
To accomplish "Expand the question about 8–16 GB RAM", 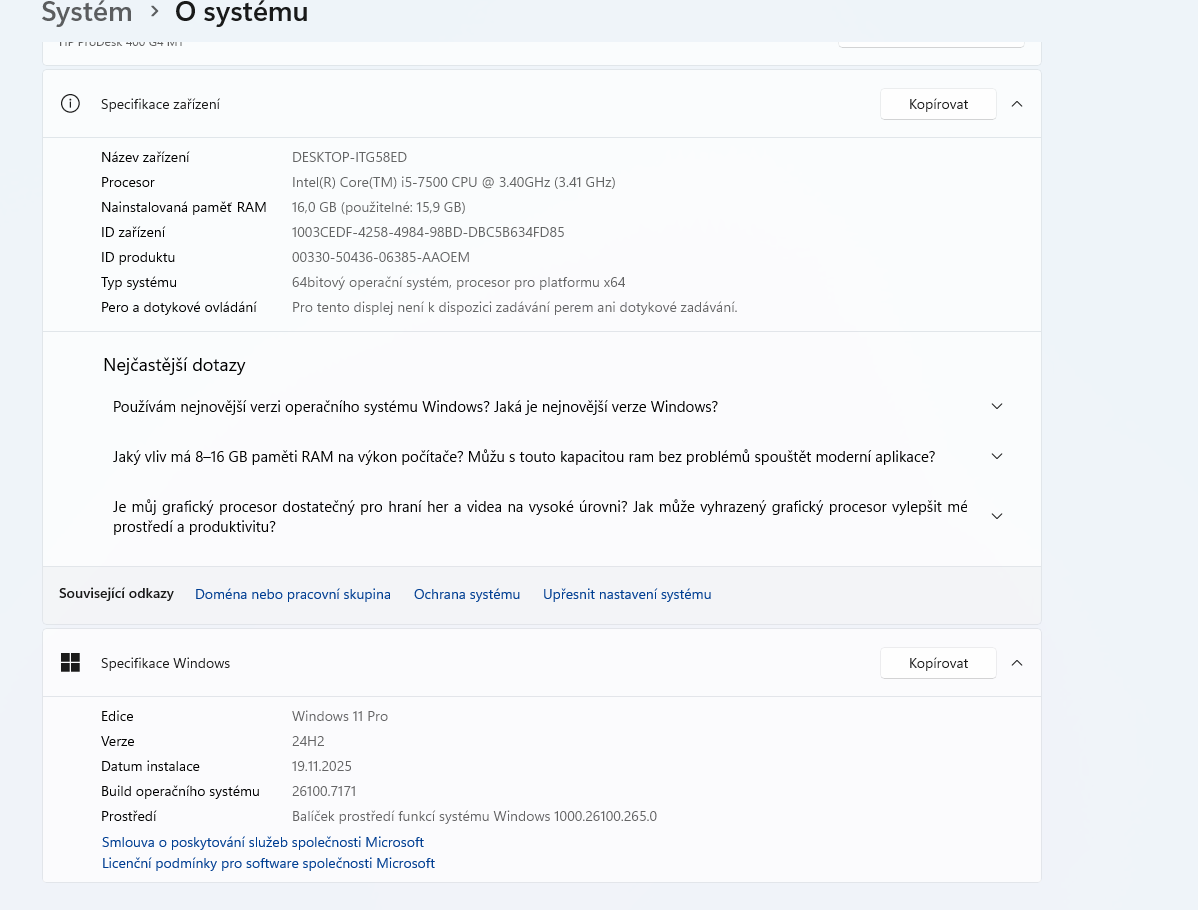I will click(x=996, y=457).
